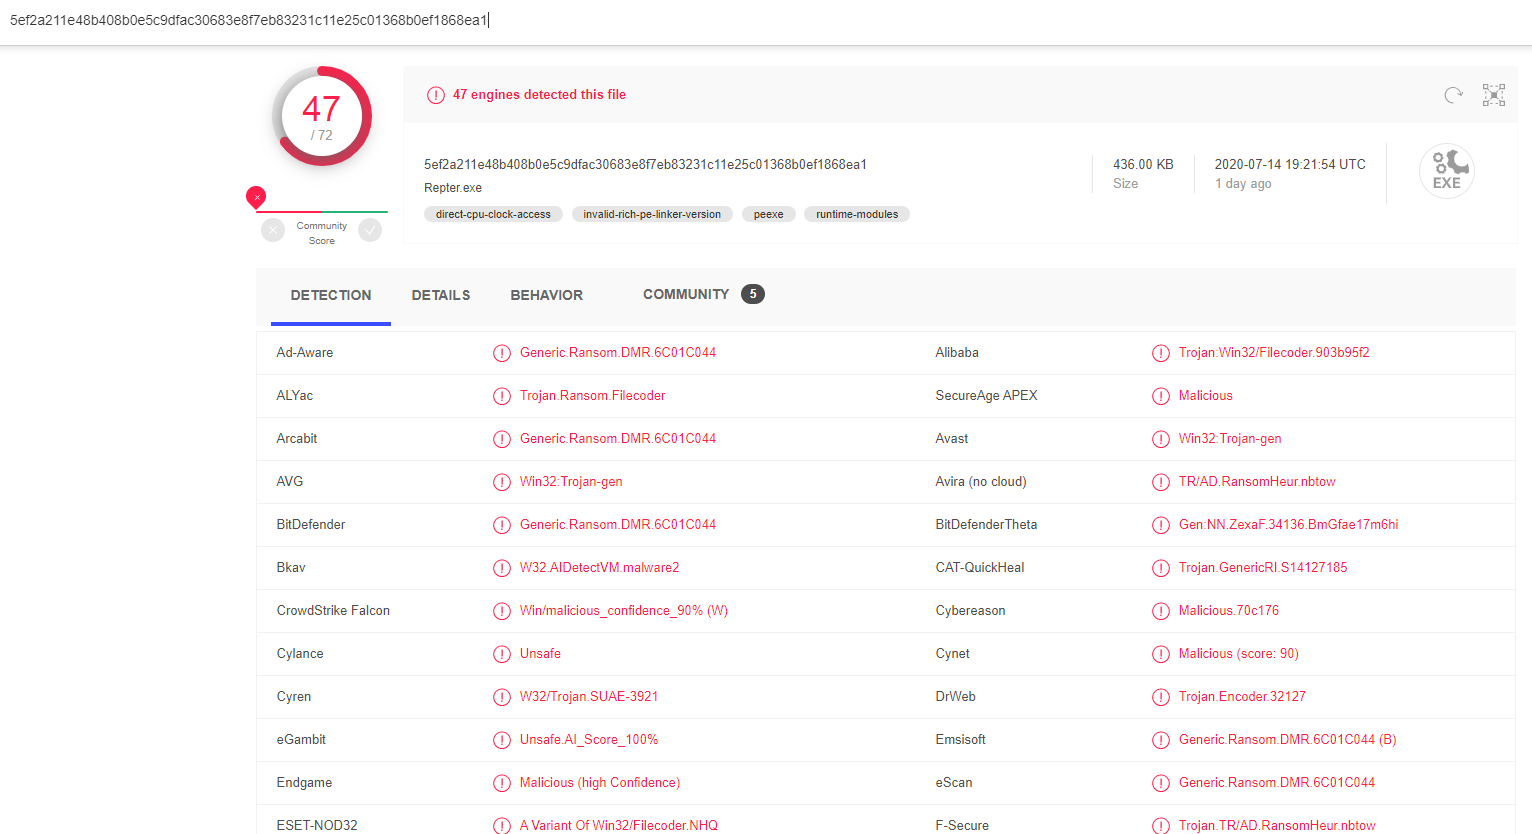This screenshot has width=1532, height=834.
Task: Click the hash search input field
Action: point(700,20)
